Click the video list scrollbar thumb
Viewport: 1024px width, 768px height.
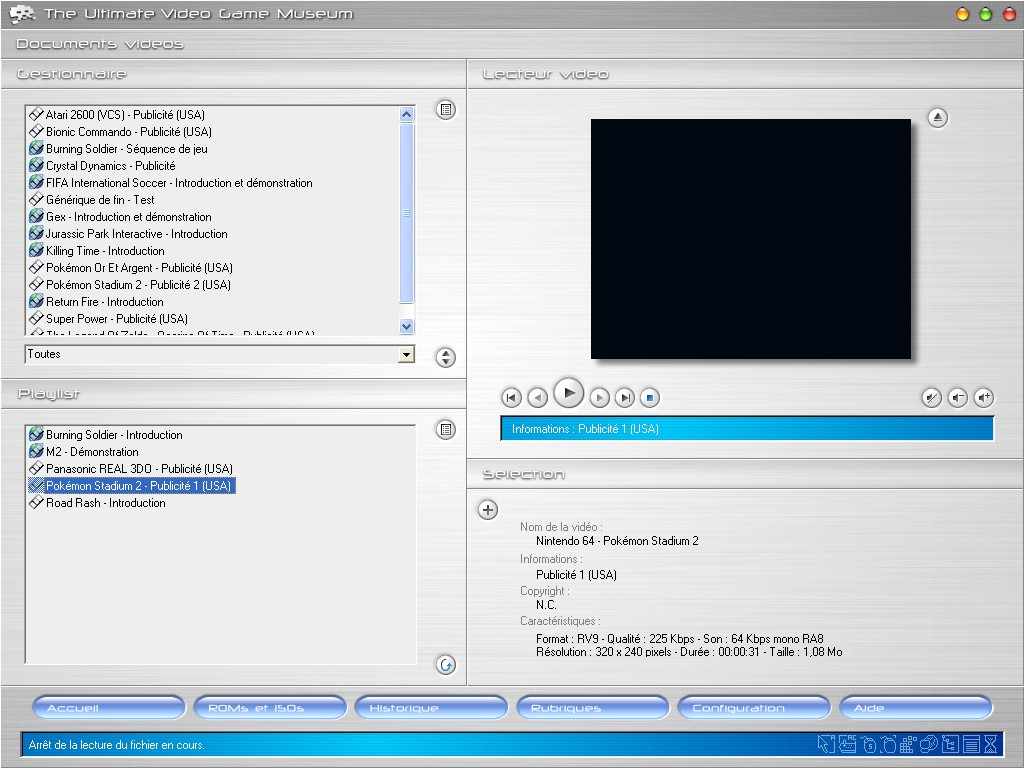(x=406, y=213)
